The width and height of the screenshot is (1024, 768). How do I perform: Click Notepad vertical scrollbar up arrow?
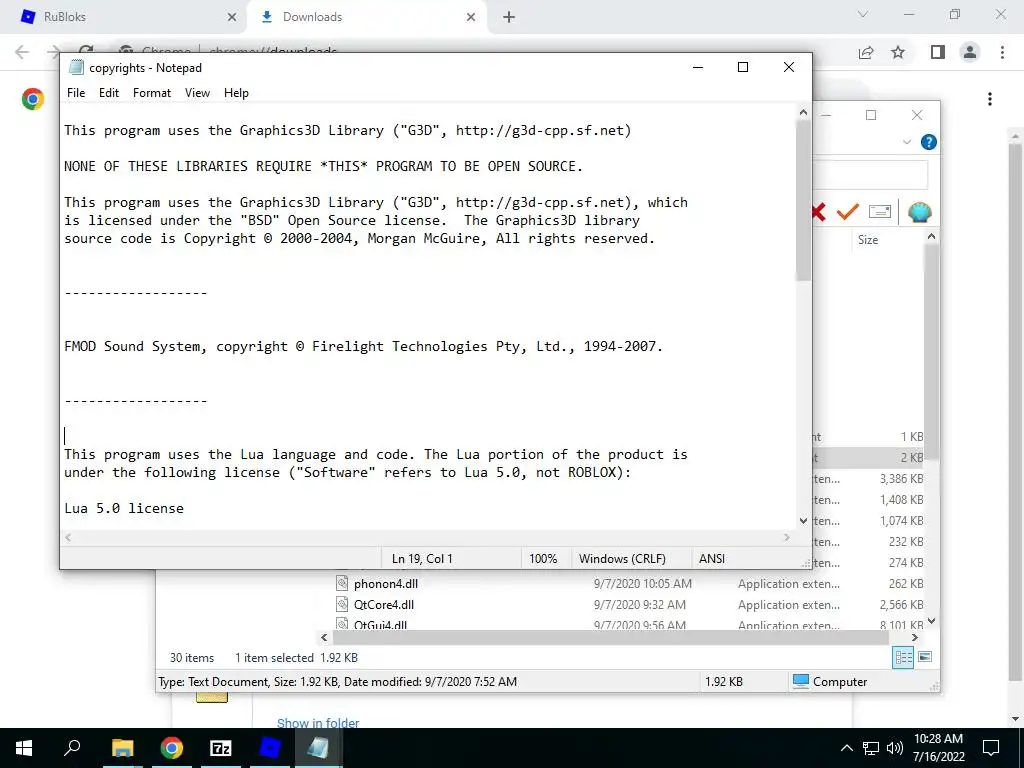tap(803, 112)
